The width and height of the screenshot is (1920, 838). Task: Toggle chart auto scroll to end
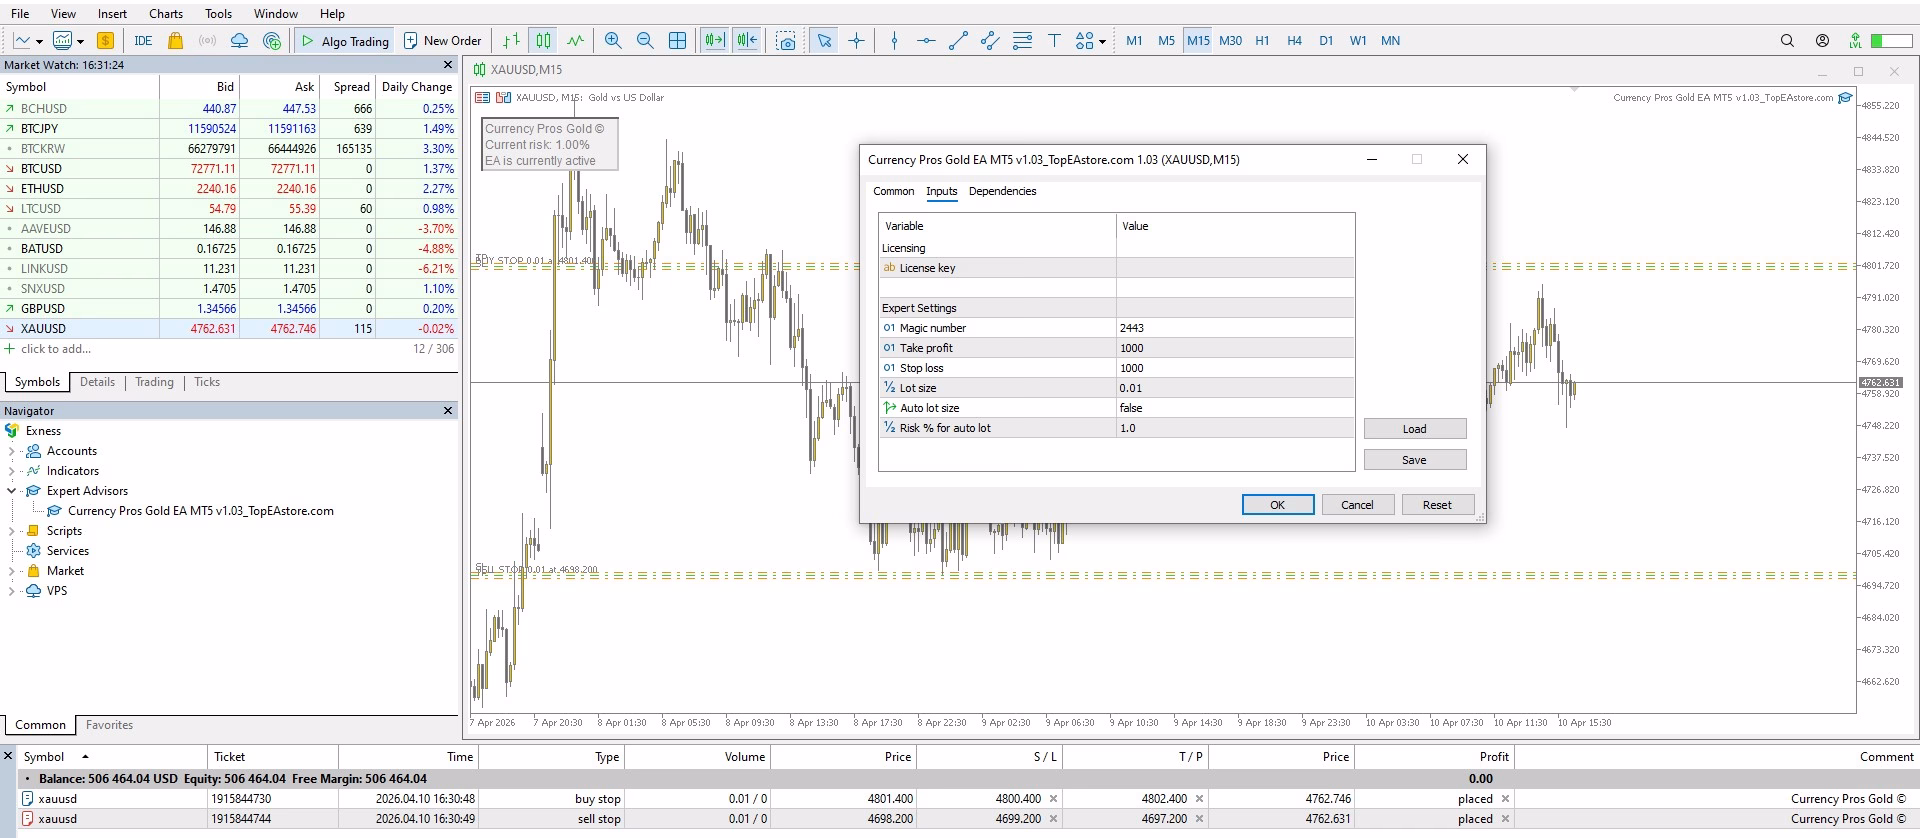coord(714,41)
